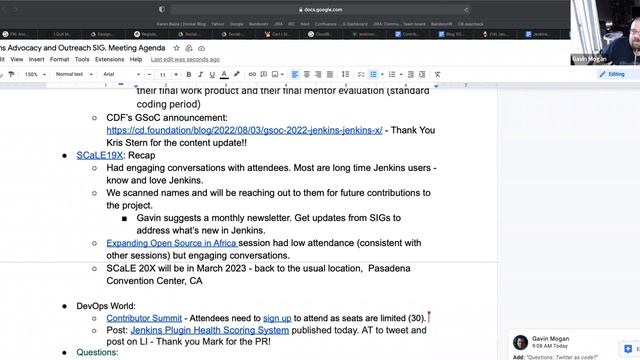Set Justify alignment
The width and height of the screenshot is (640, 360).
[x=330, y=74]
